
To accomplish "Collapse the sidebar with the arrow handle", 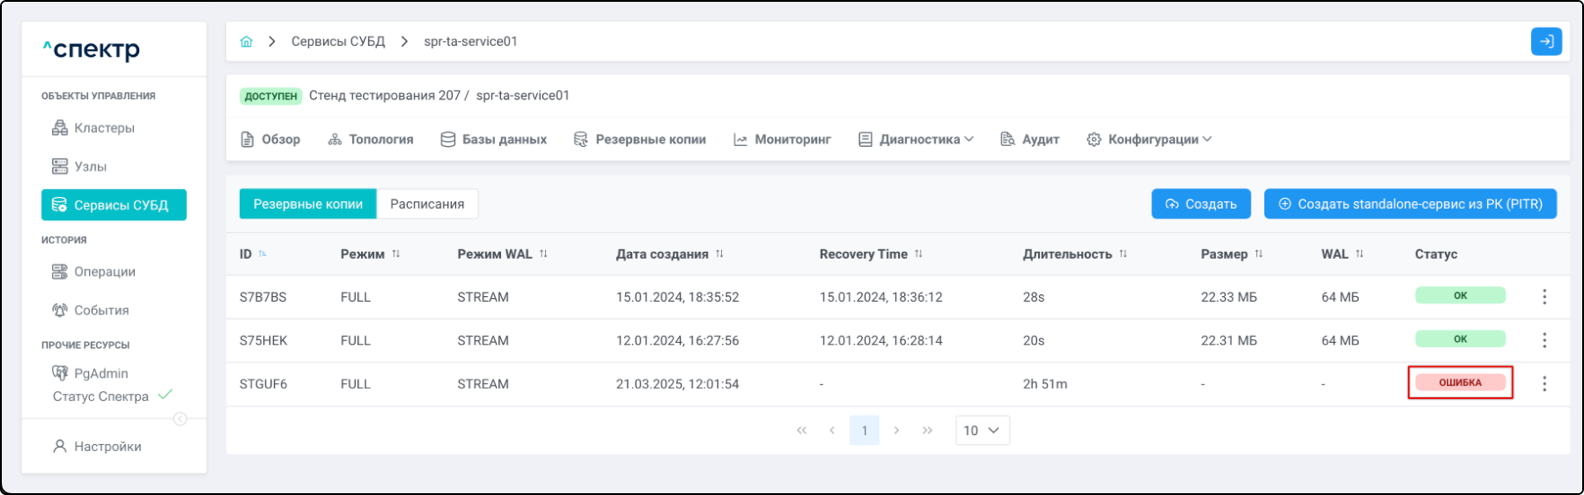I will pos(180,419).
